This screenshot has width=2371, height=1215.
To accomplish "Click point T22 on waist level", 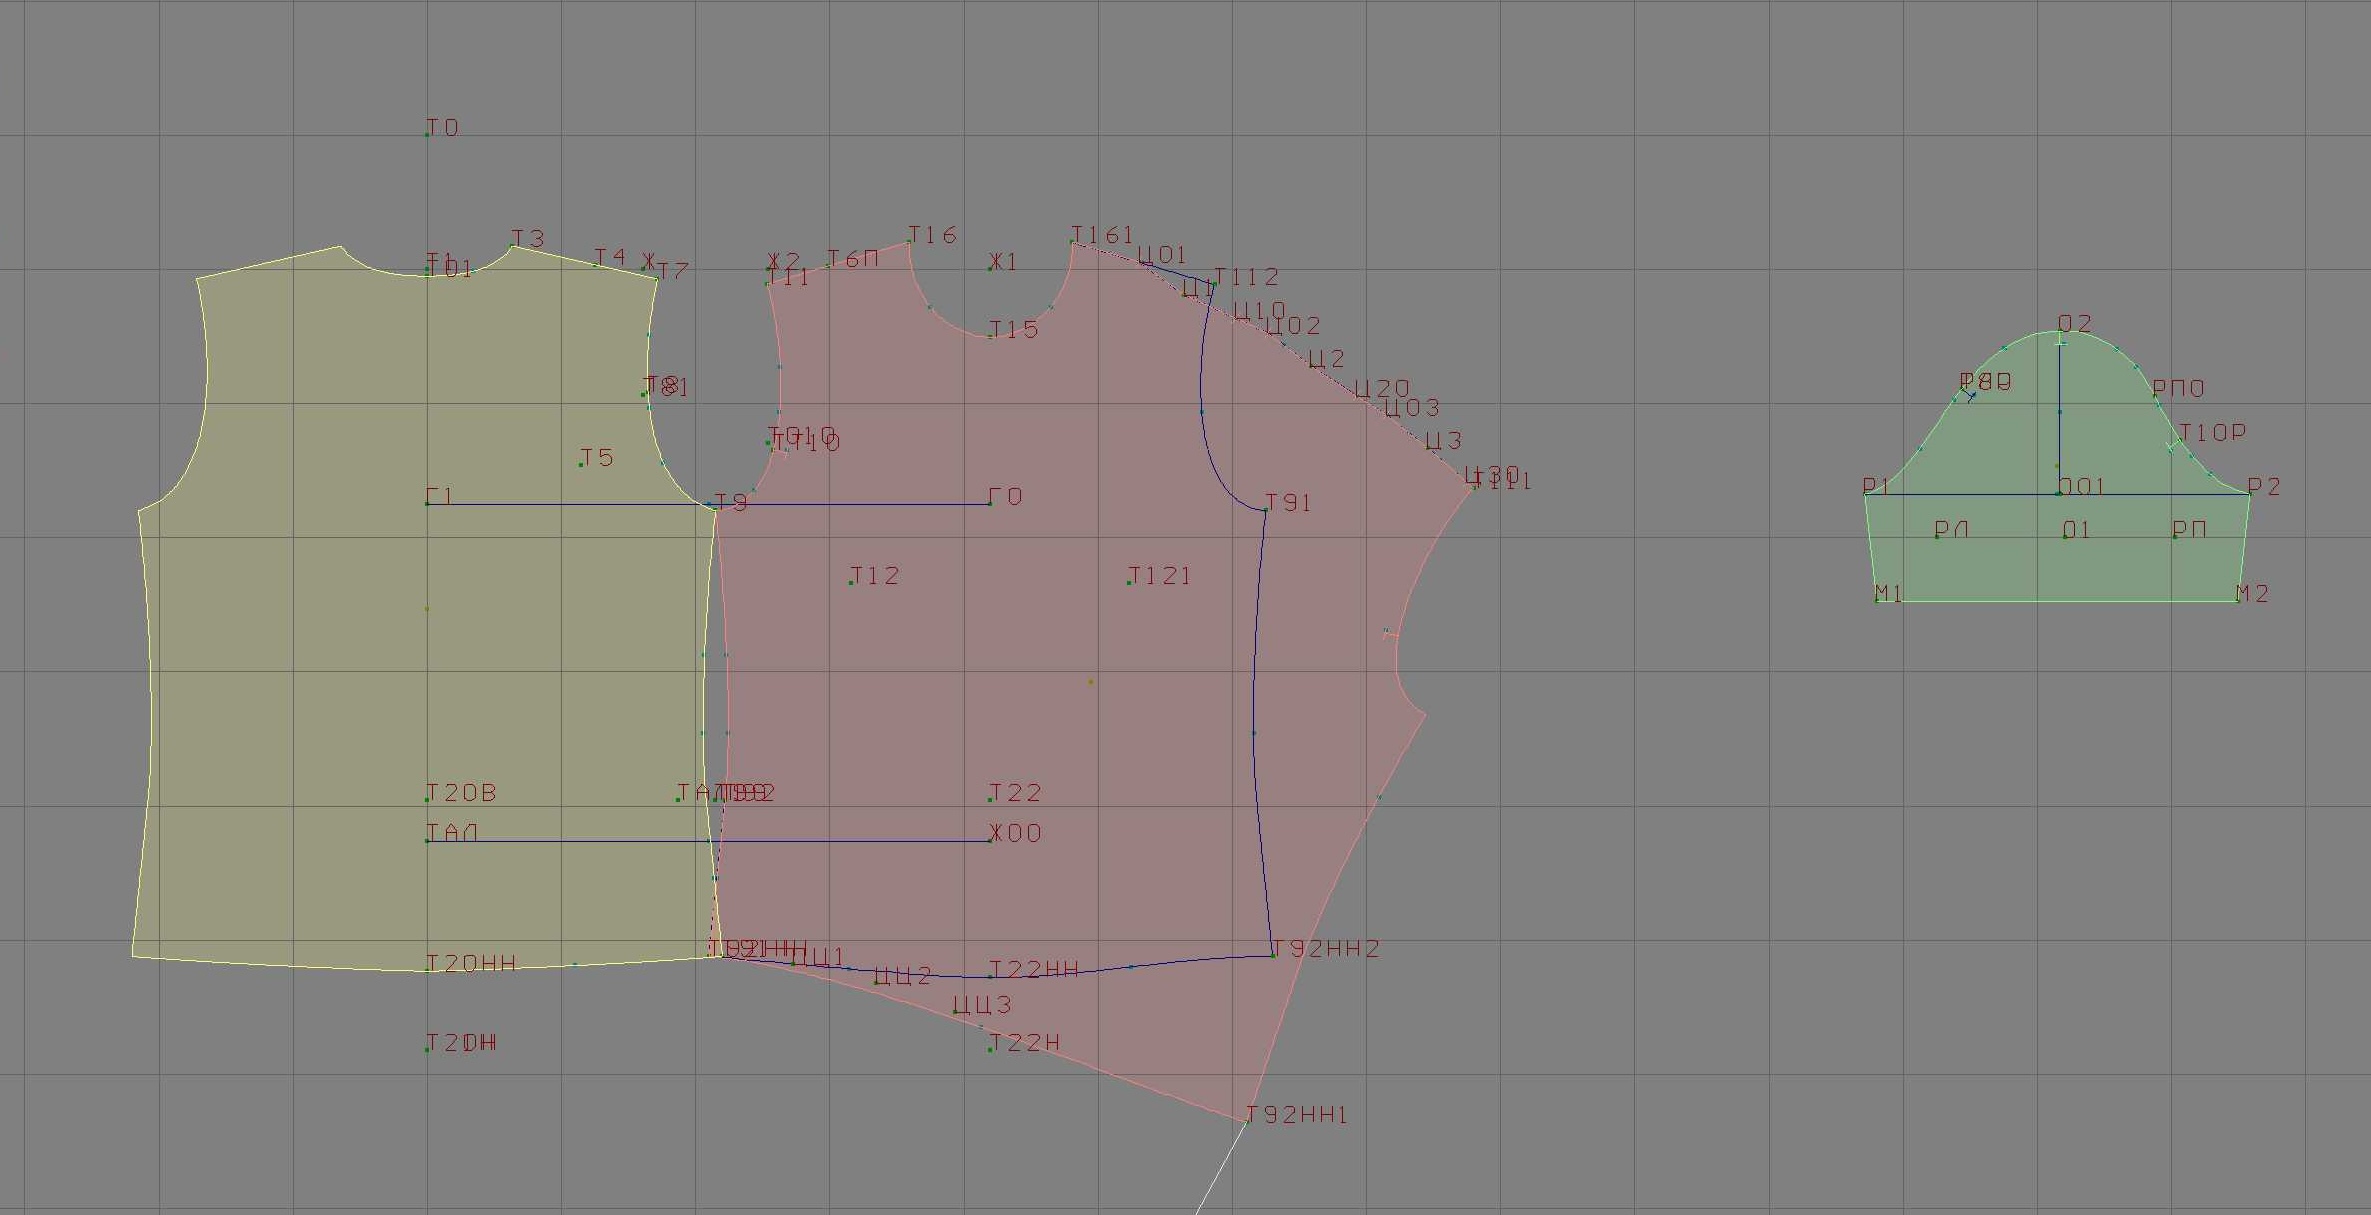I will point(990,800).
